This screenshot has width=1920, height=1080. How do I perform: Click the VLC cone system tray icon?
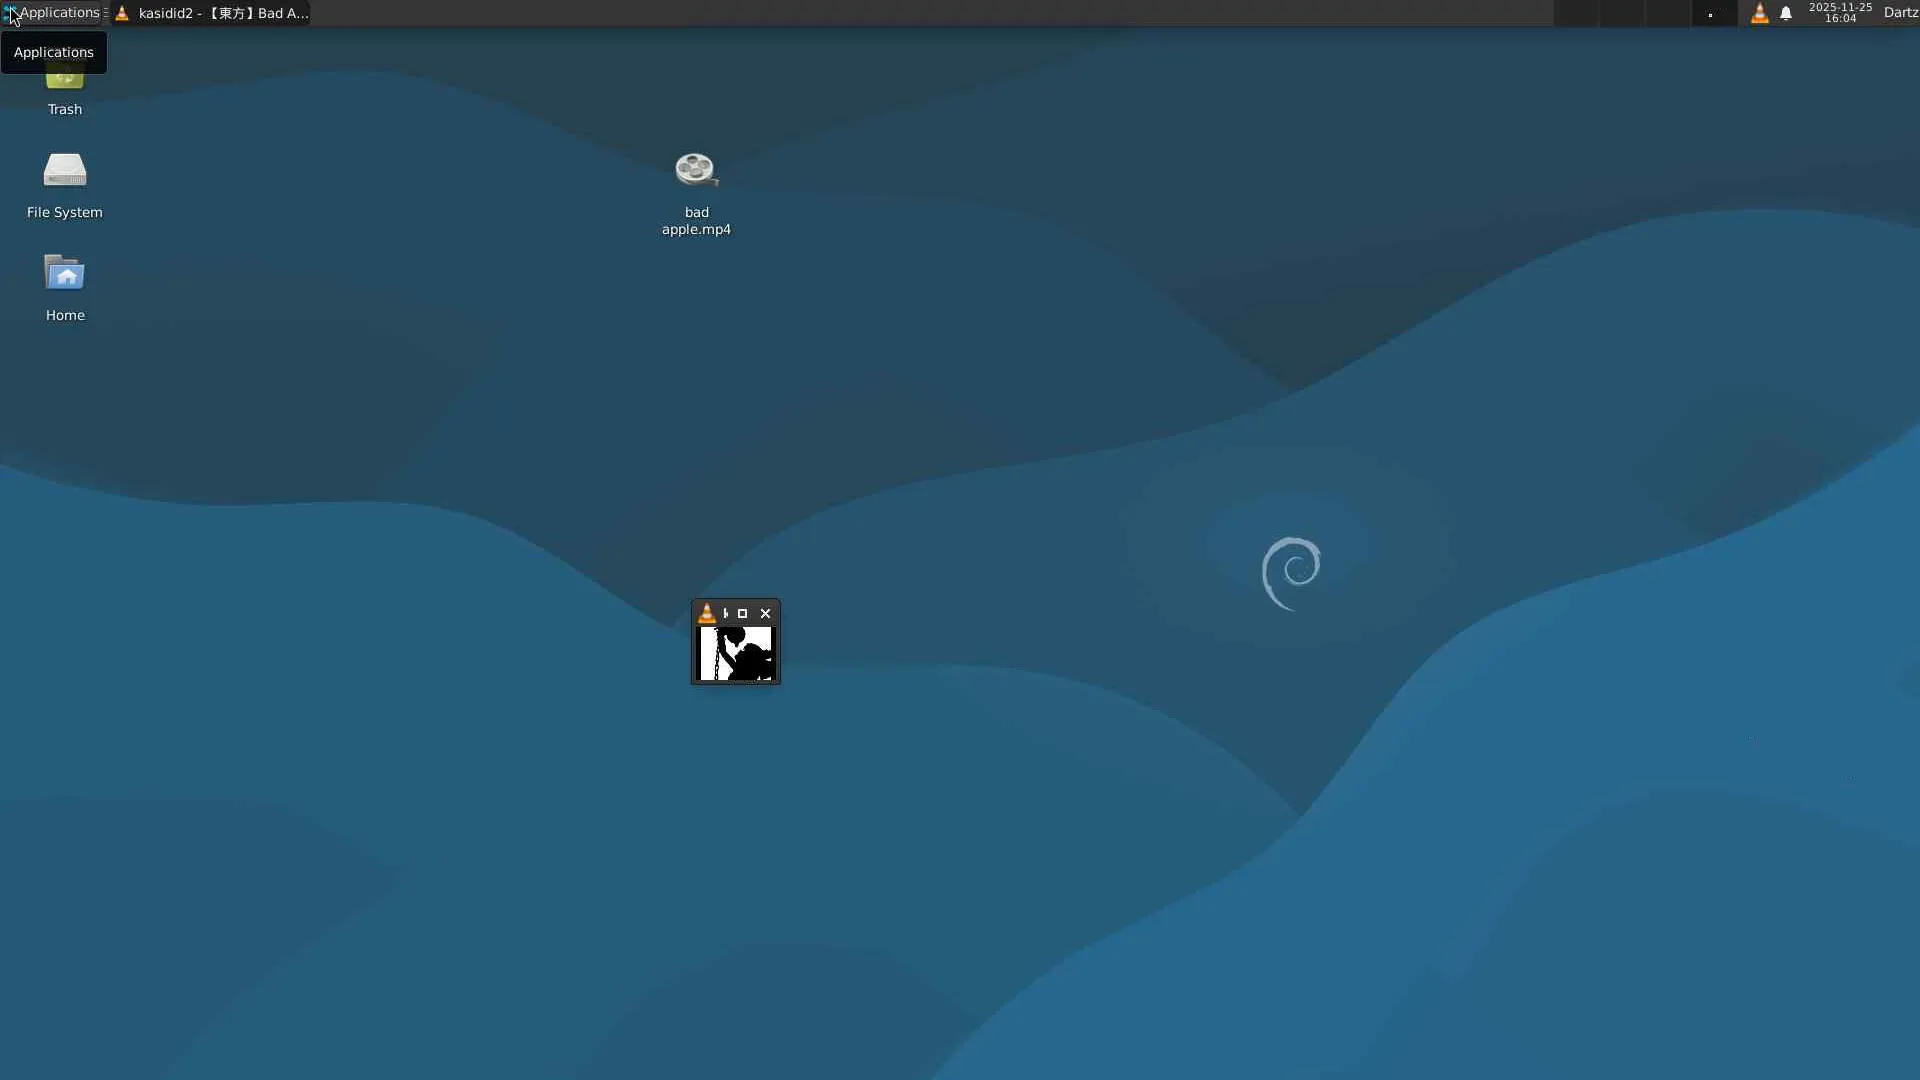point(1759,13)
